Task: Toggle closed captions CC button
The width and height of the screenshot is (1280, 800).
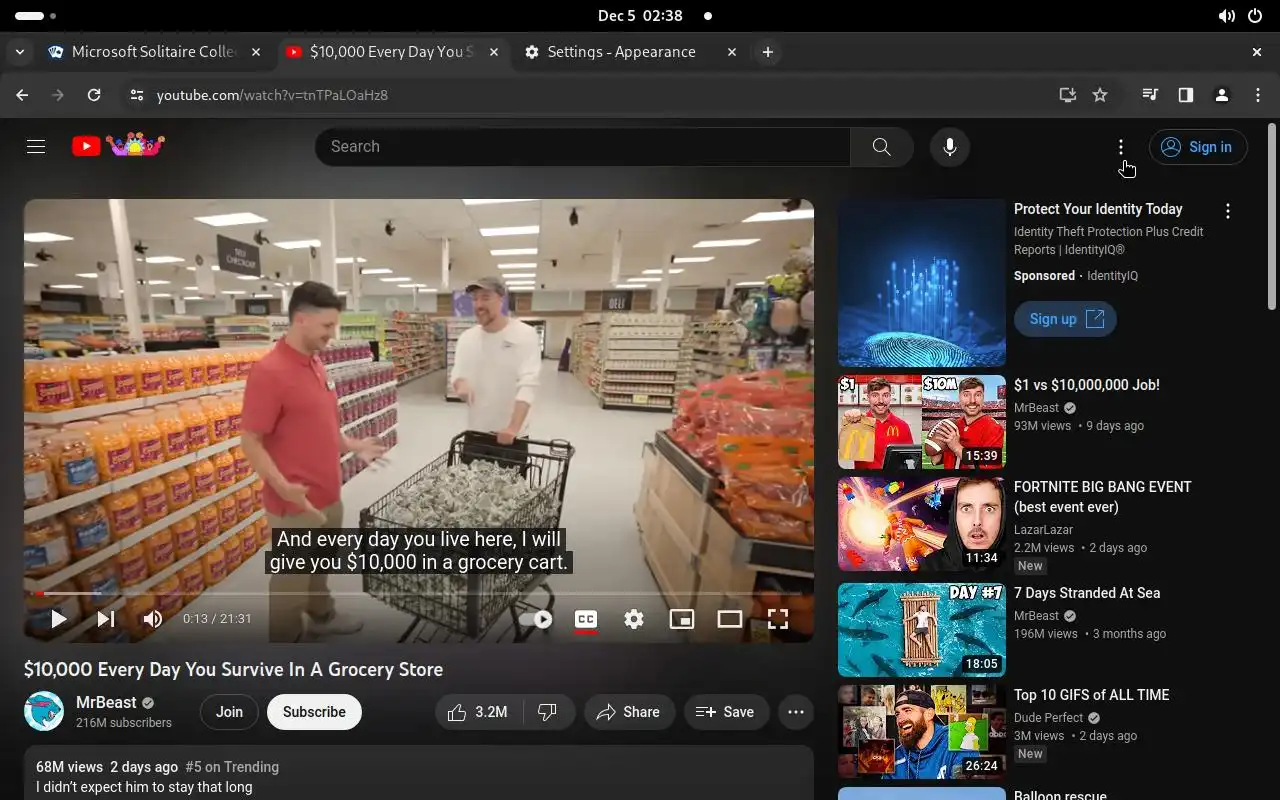Action: pyautogui.click(x=586, y=619)
